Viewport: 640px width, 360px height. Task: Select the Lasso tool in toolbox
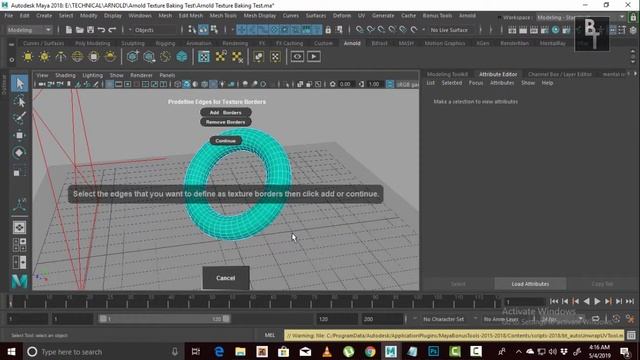click(x=19, y=101)
